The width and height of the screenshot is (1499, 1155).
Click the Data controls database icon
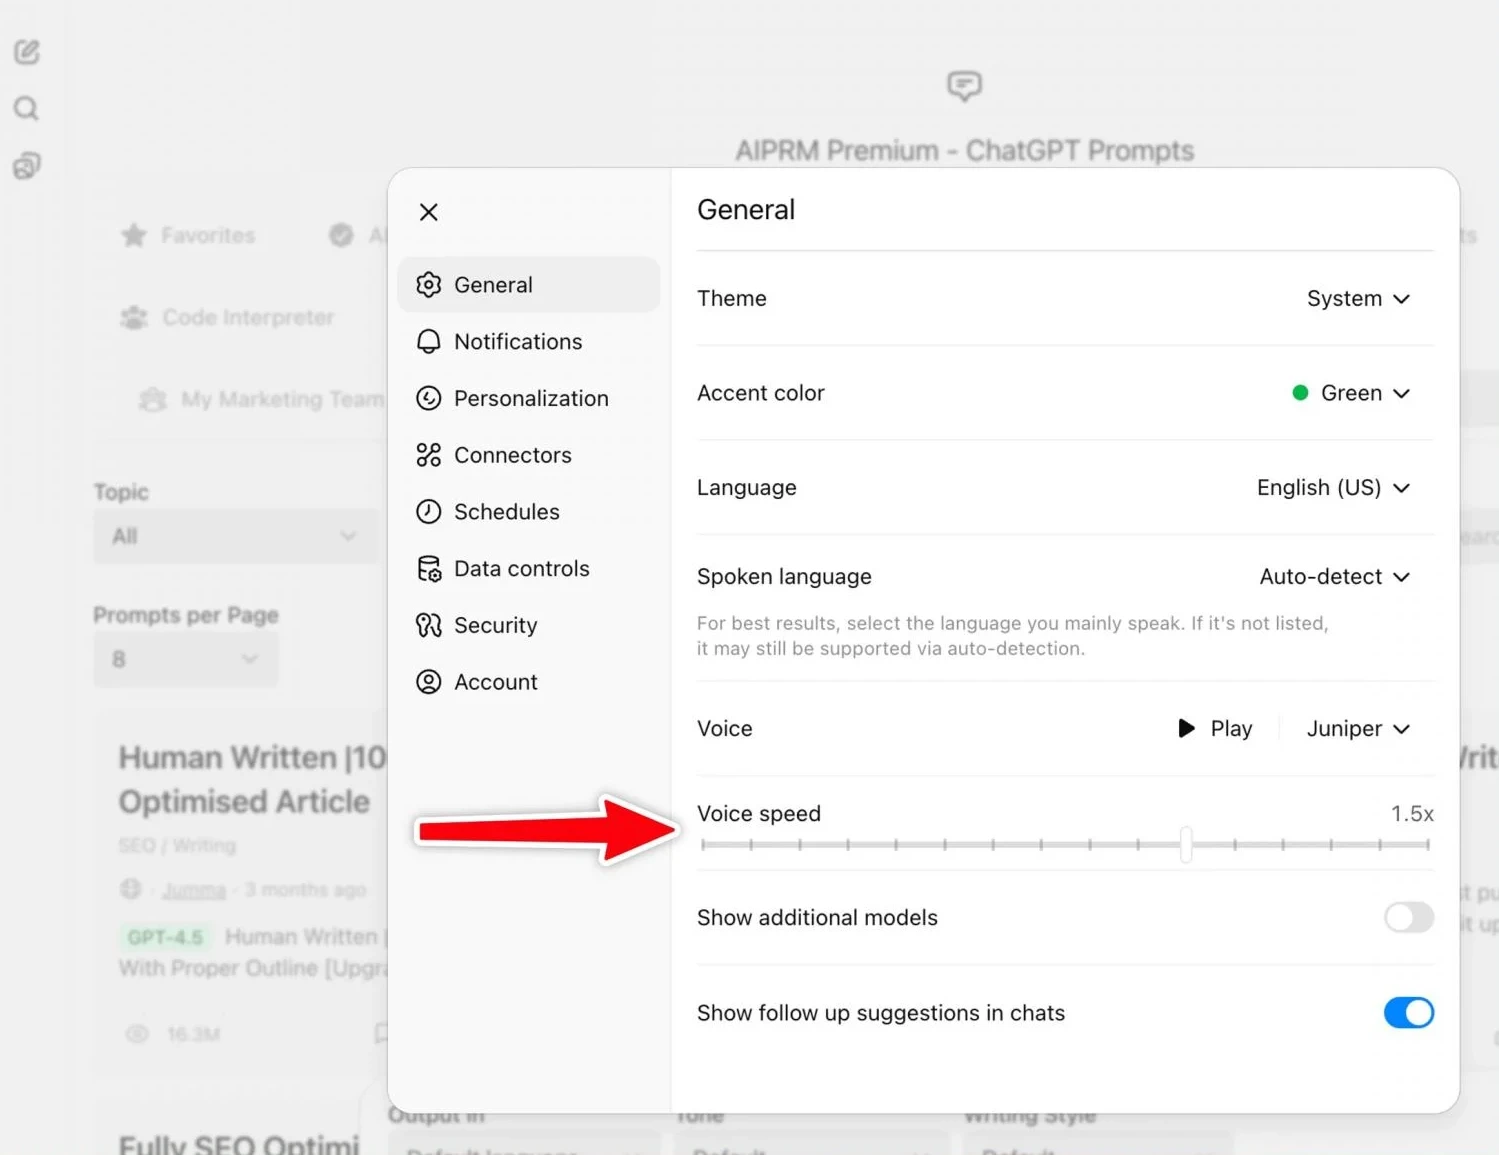click(429, 569)
